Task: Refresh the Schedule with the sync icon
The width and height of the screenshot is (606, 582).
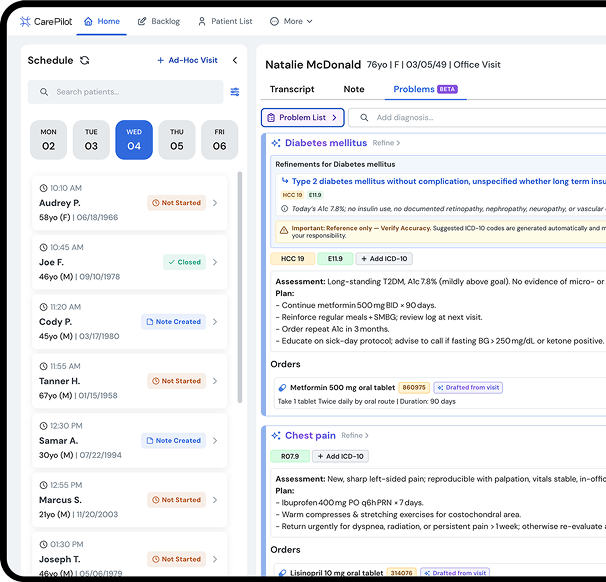Action: click(85, 60)
